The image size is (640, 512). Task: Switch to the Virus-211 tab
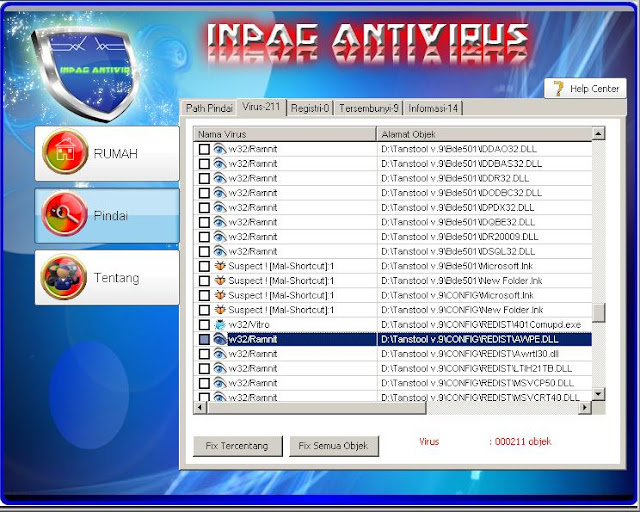(x=262, y=107)
